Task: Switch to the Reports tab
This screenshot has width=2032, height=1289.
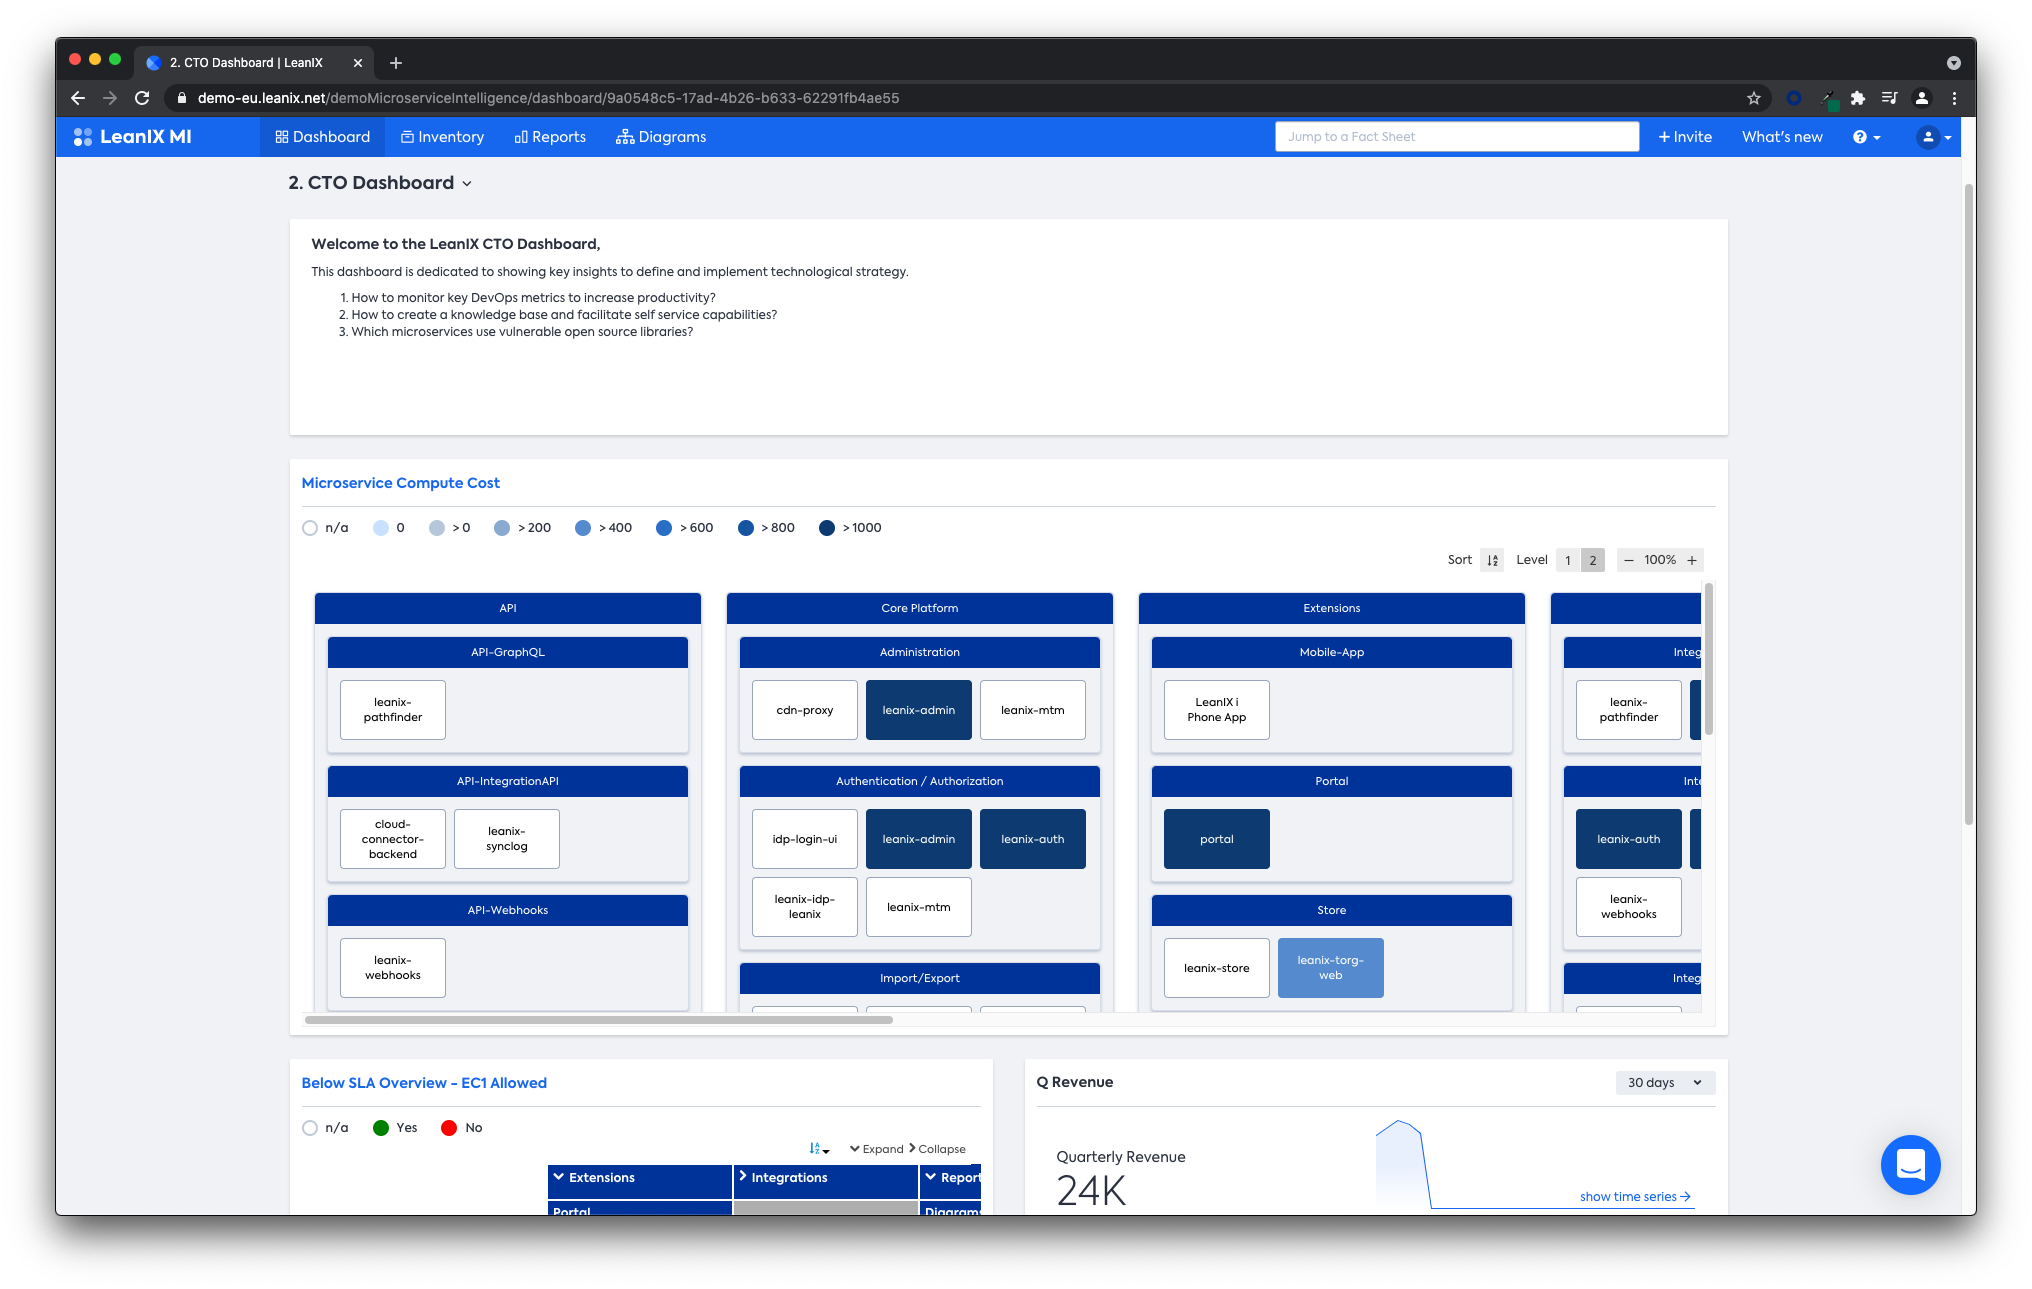Action: click(x=550, y=137)
